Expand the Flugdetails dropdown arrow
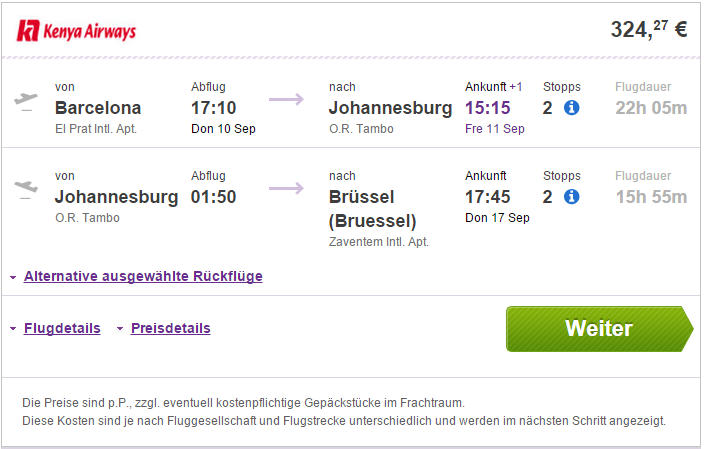The image size is (708, 449). [x=13, y=329]
